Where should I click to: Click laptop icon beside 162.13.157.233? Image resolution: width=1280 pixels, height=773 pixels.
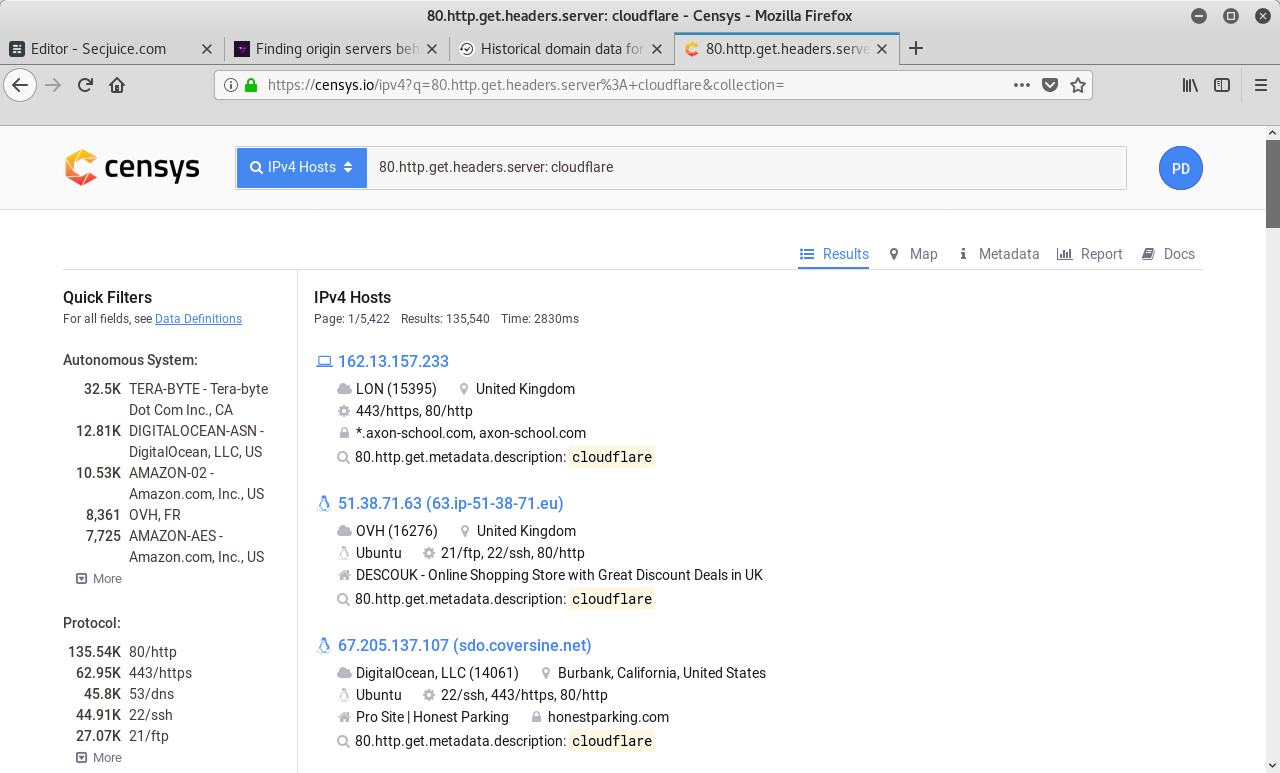tap(324, 362)
